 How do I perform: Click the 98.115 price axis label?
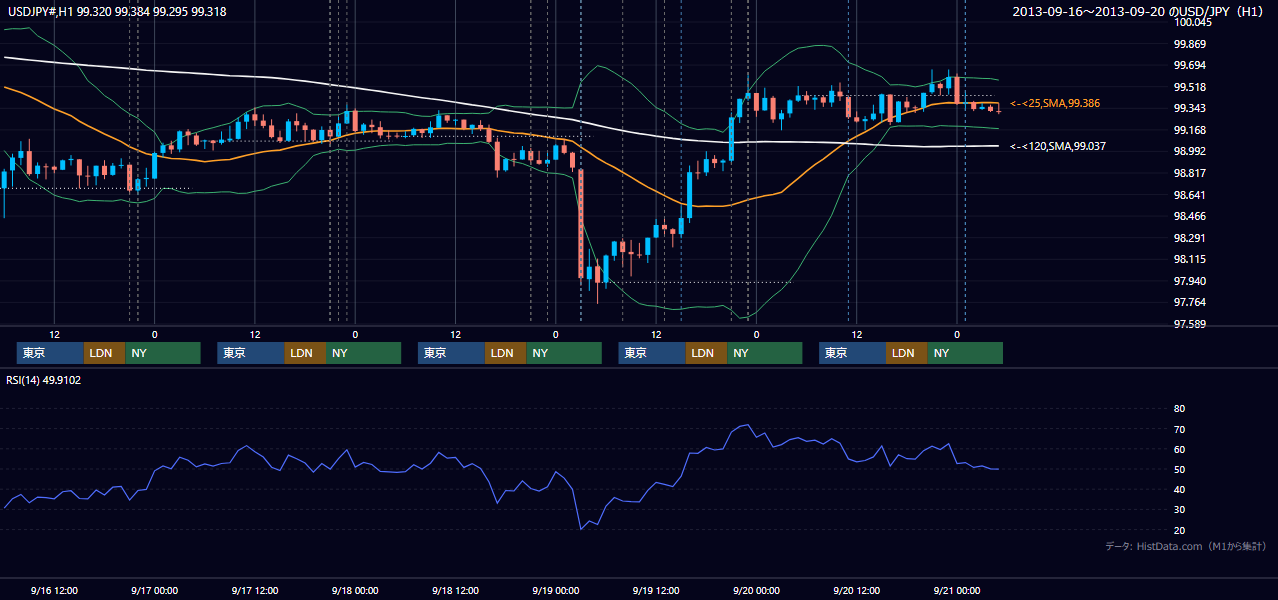pyautogui.click(x=1190, y=259)
